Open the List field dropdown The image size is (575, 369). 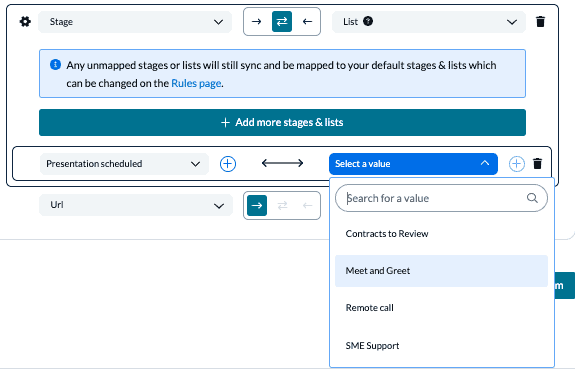429,22
